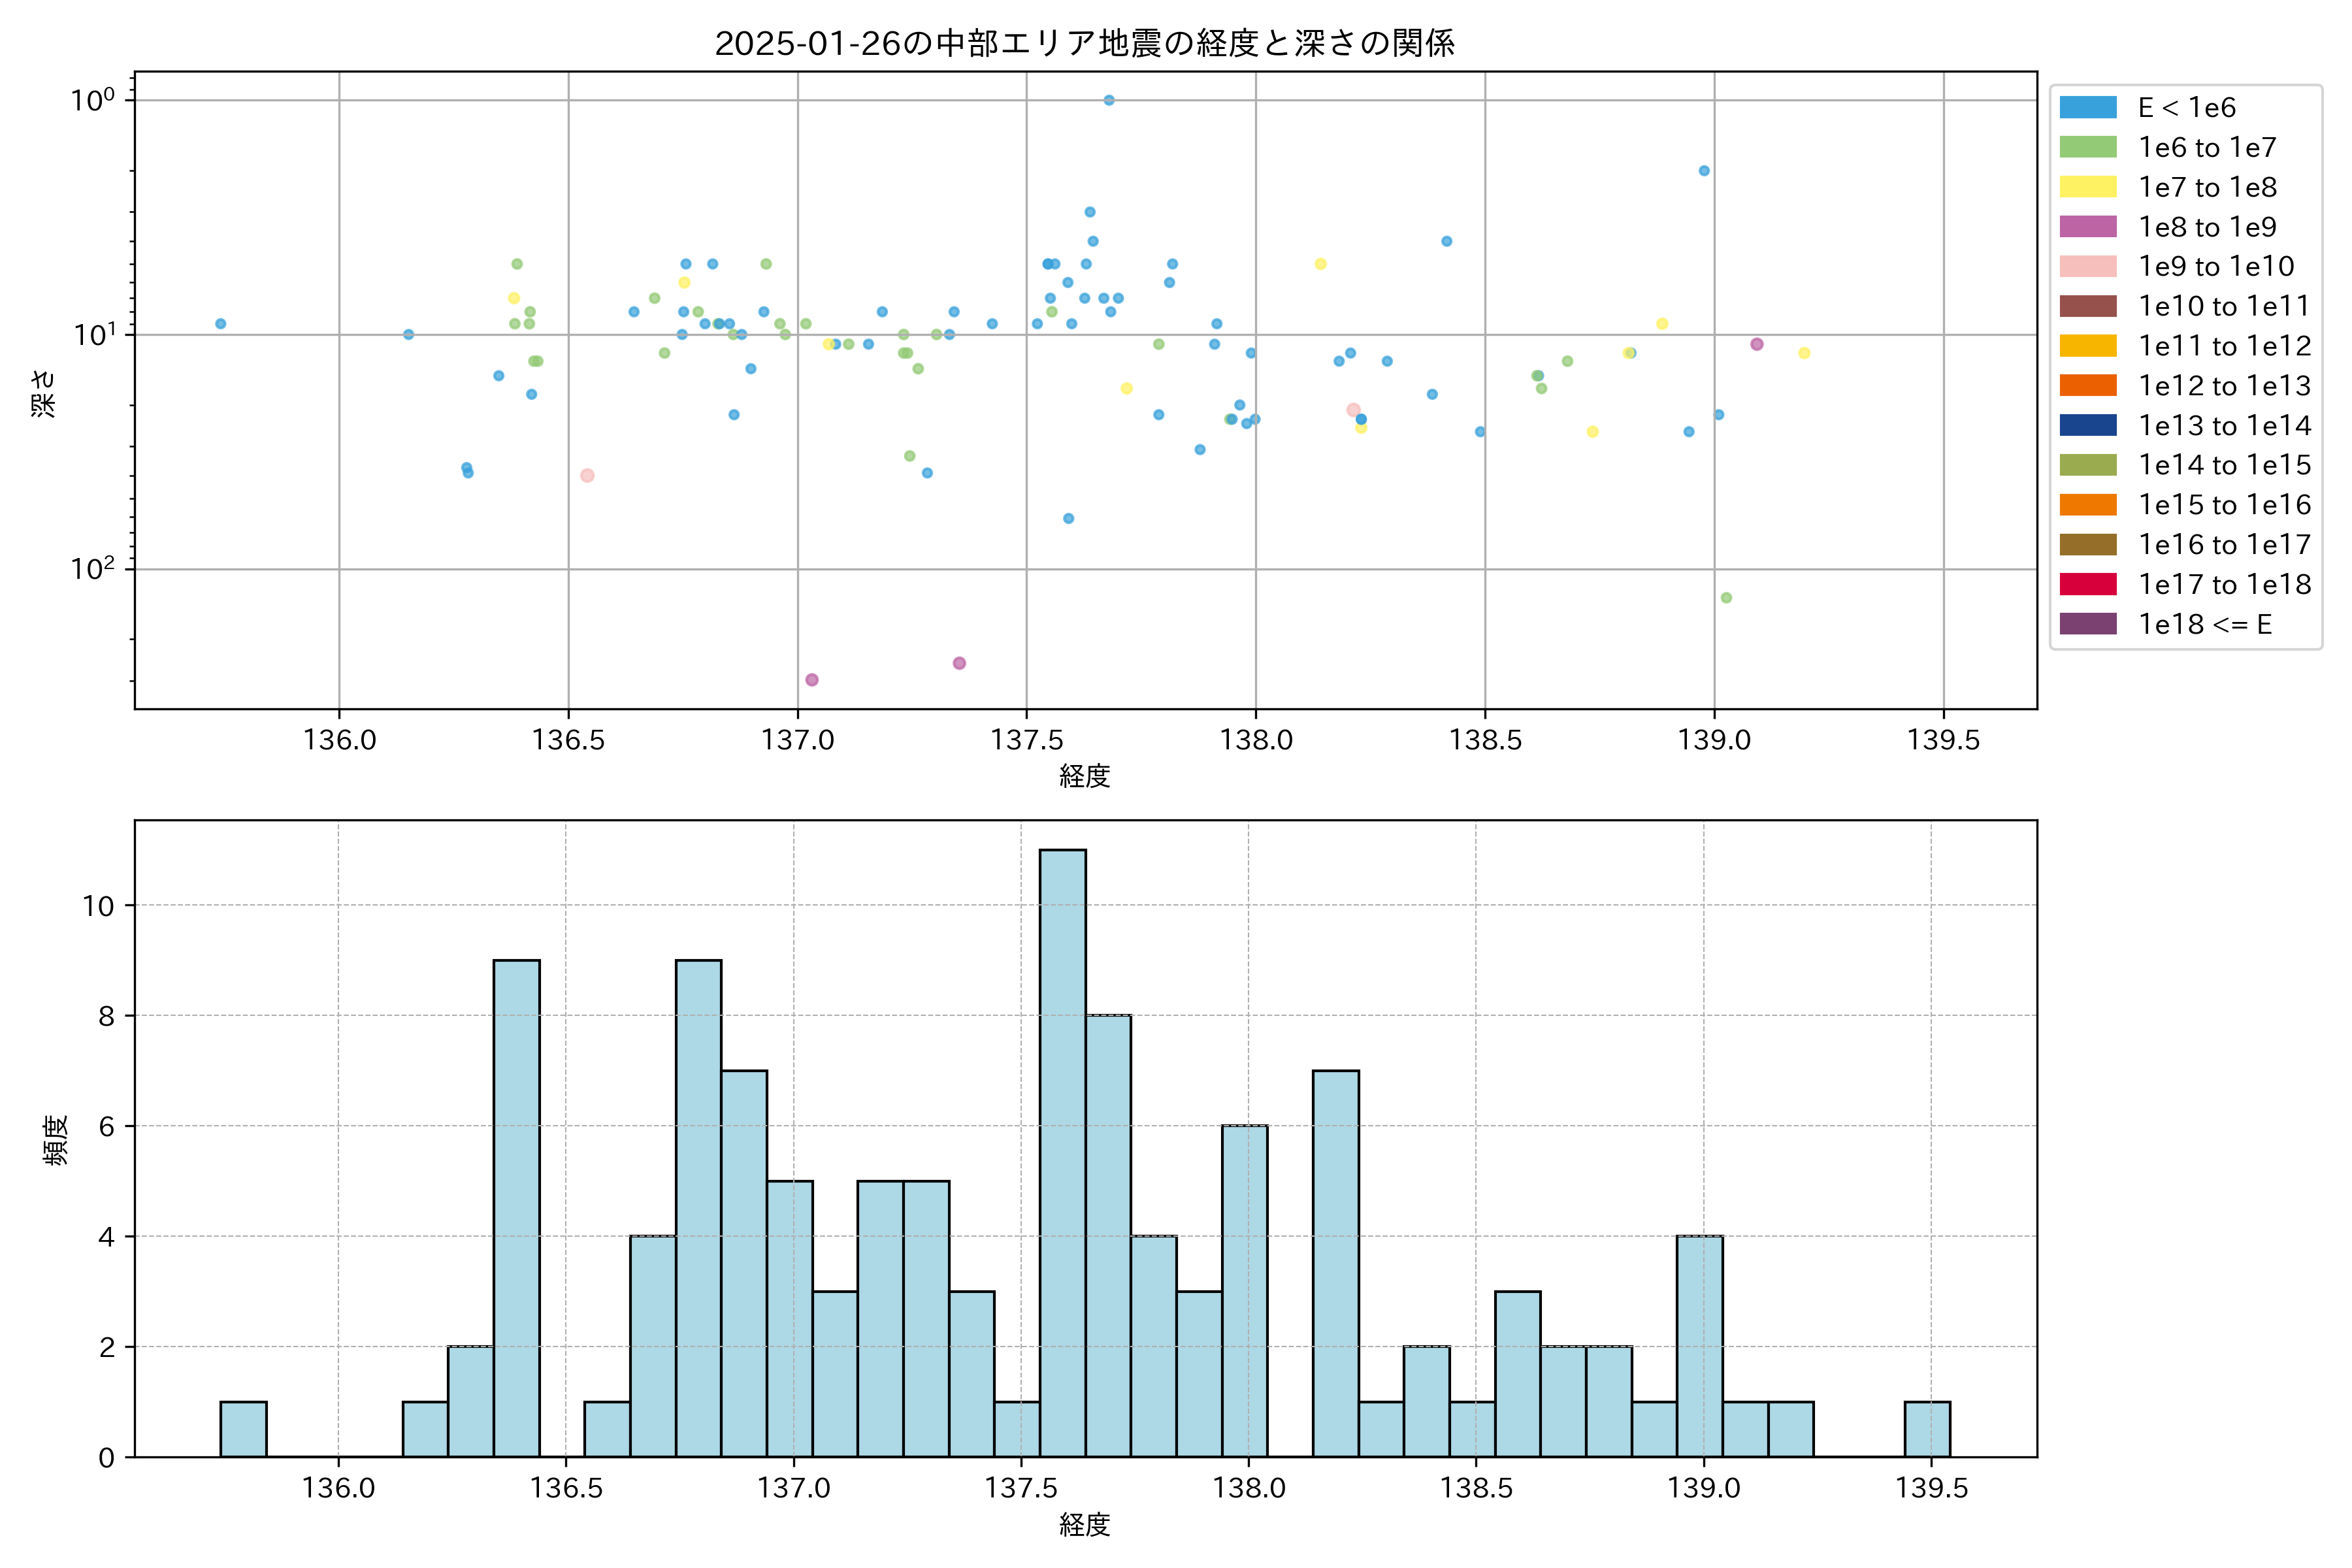
Task: Click the purple scatter point near longitude 137.0
Action: (x=811, y=680)
